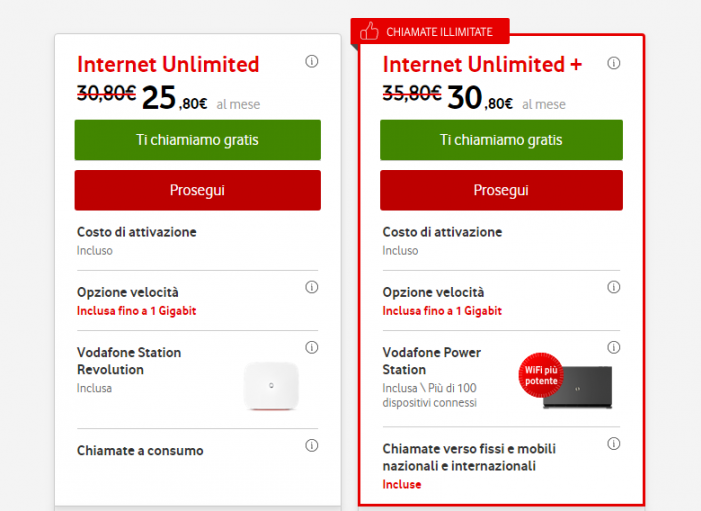Screen dimensions: 701x511
Task: Click info icon for Vodafone Power Station
Action: [614, 347]
